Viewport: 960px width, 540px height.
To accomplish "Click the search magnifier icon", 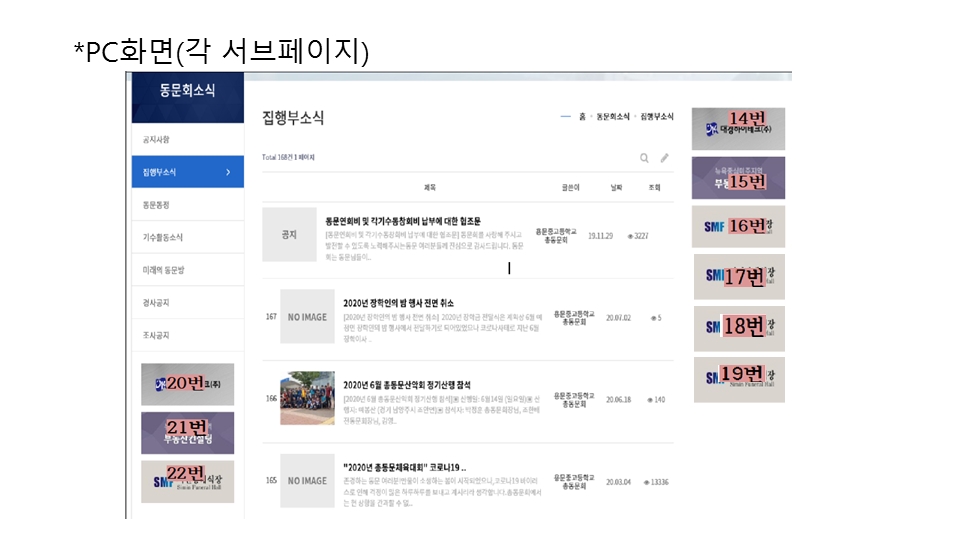I will (644, 158).
